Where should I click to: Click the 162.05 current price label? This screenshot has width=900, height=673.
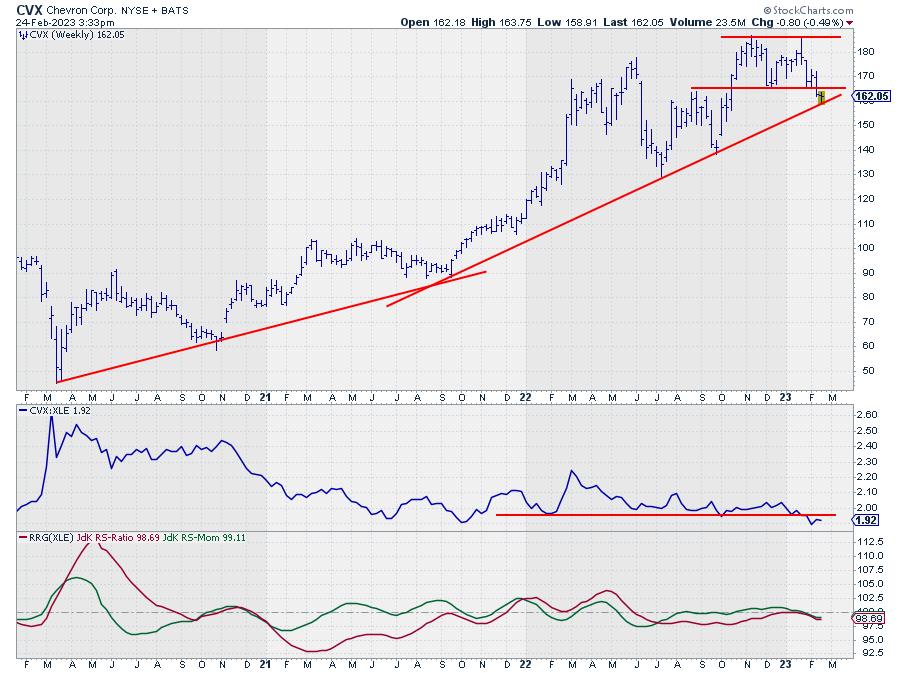(x=872, y=96)
